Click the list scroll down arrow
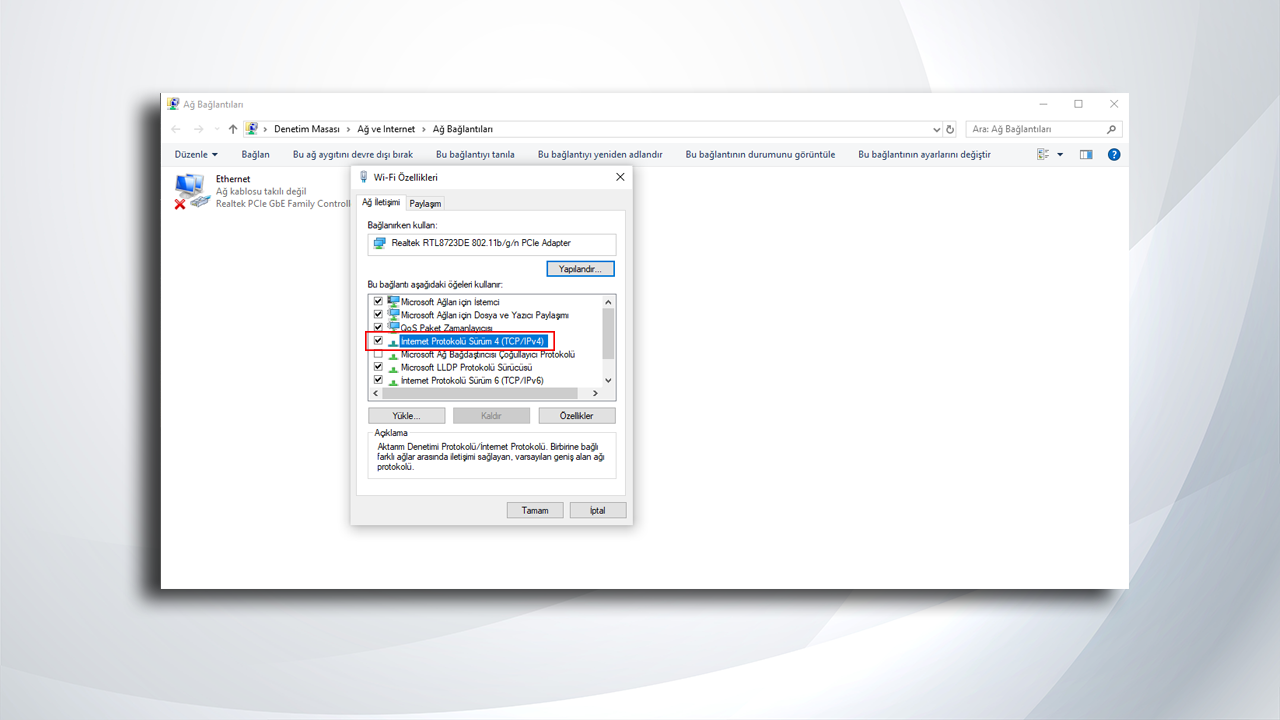The width and height of the screenshot is (1280, 720). click(x=608, y=380)
